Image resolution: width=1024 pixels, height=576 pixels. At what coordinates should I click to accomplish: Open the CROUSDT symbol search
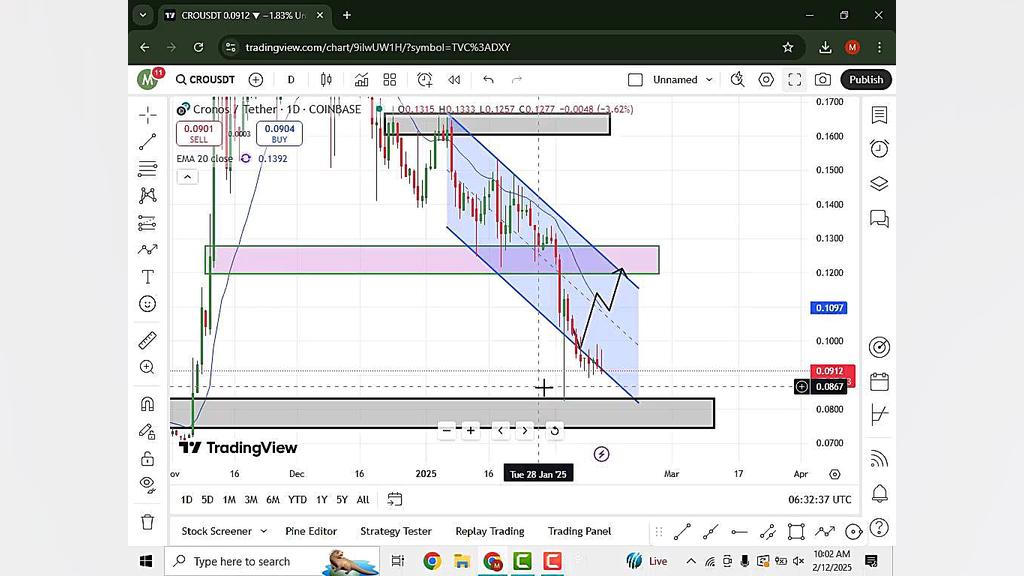(x=205, y=80)
